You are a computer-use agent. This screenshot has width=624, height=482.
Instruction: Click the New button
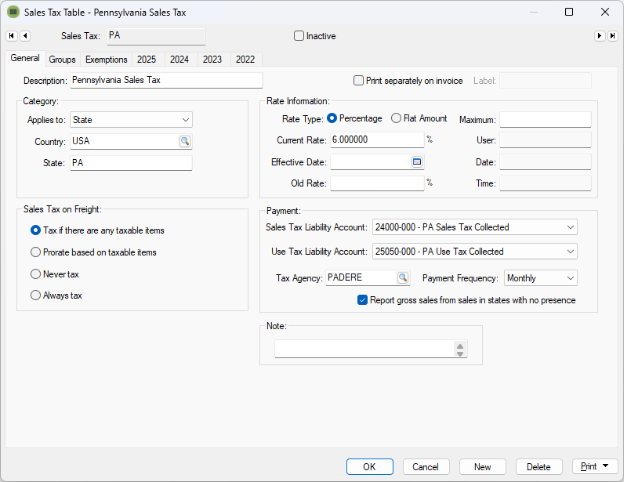(x=482, y=466)
